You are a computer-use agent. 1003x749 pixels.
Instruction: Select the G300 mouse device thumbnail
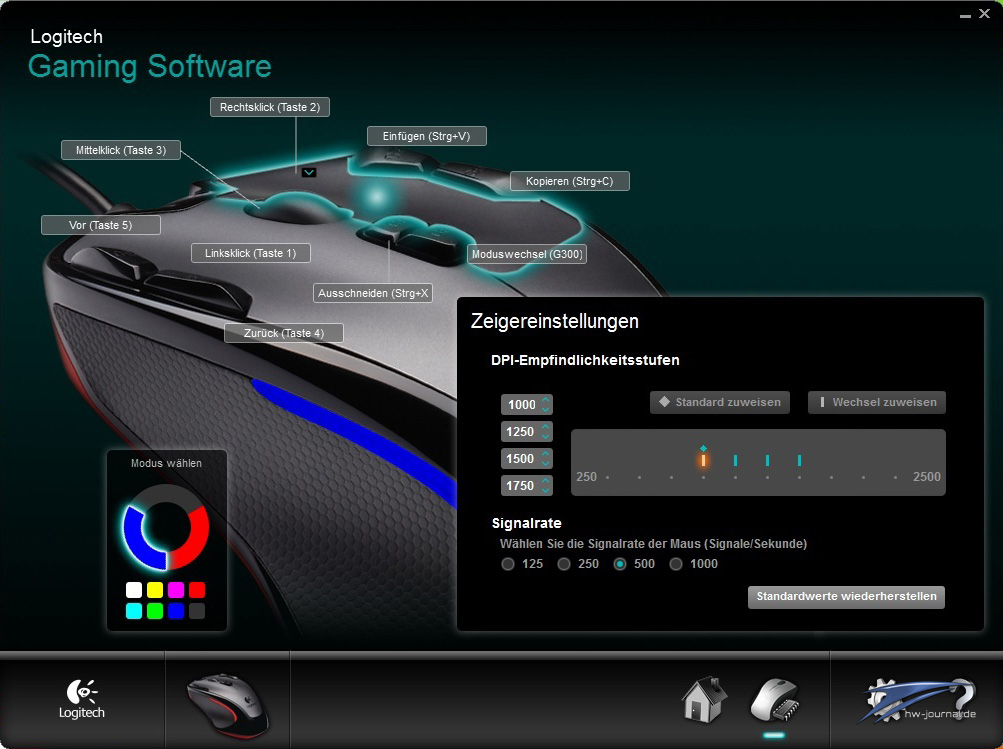coord(228,705)
